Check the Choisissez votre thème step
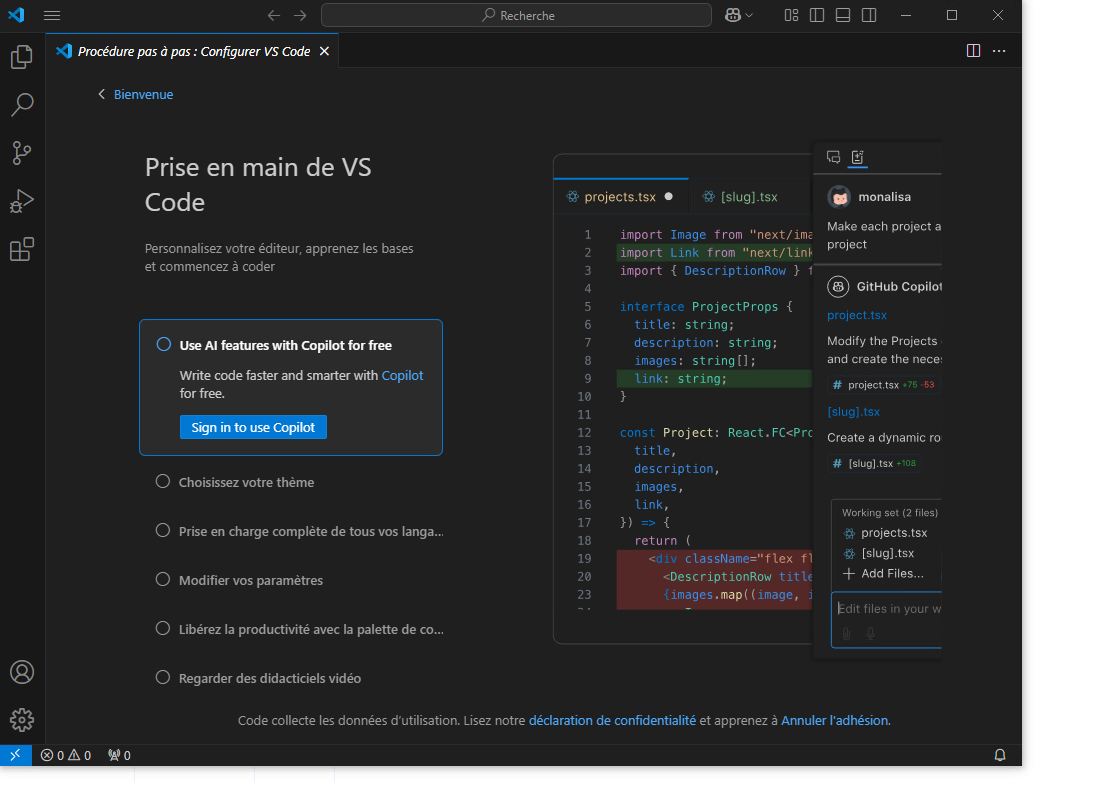This screenshot has height=787, width=1116. 163,482
